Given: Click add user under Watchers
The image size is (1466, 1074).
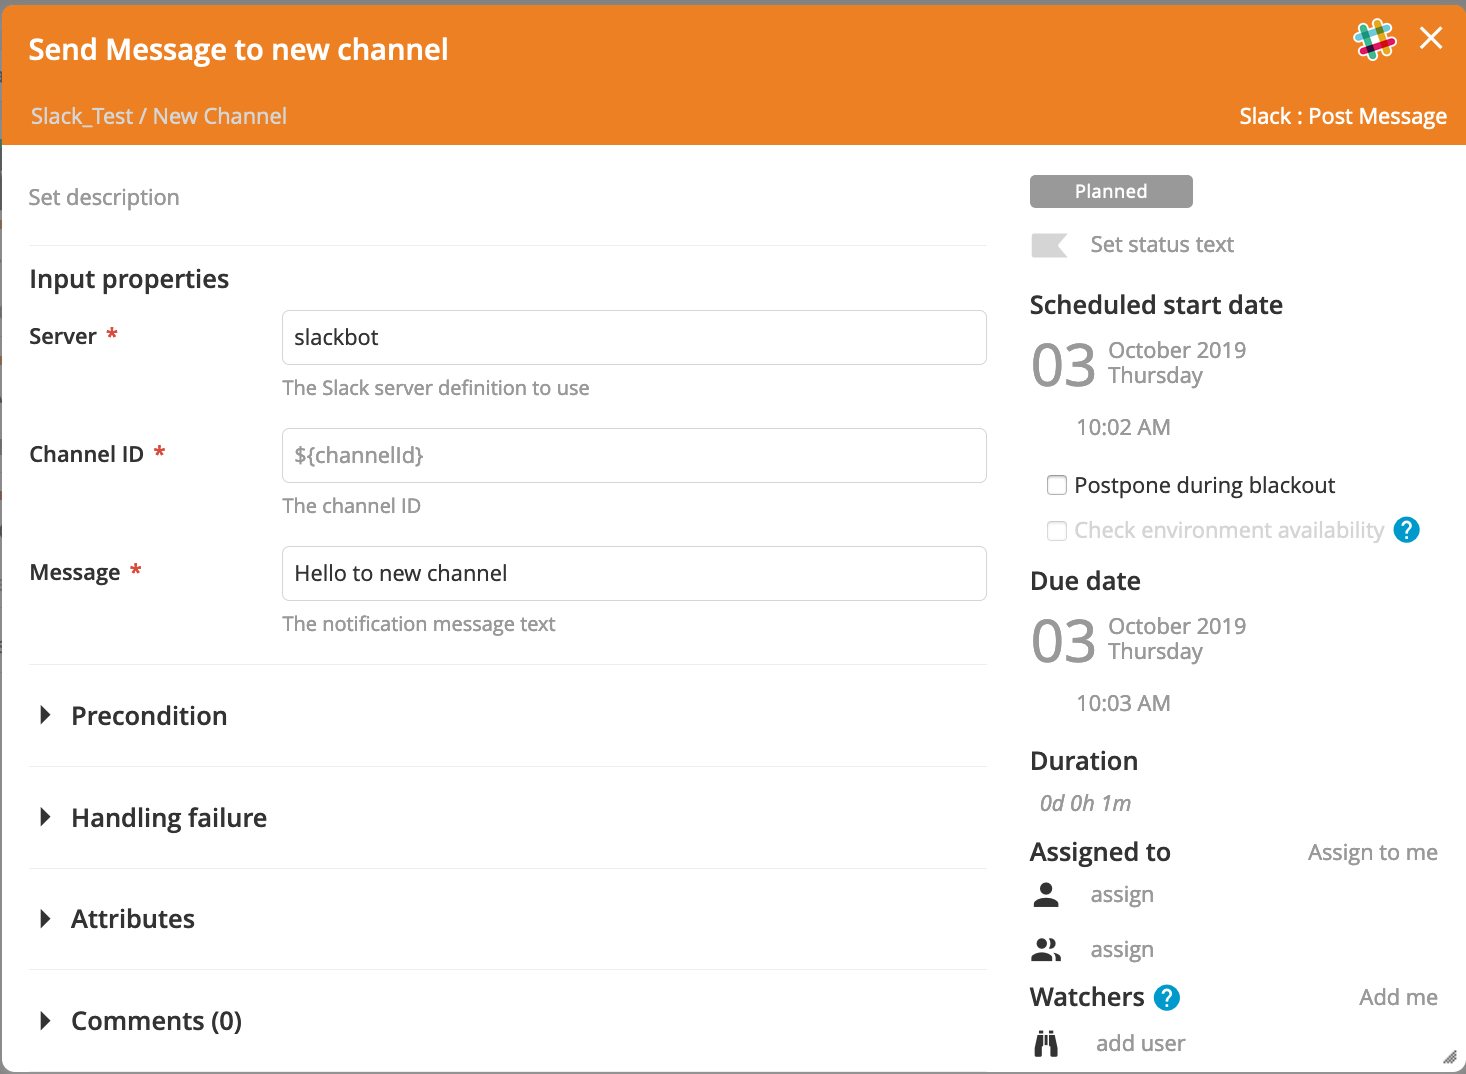Looking at the screenshot, I should coord(1140,1043).
